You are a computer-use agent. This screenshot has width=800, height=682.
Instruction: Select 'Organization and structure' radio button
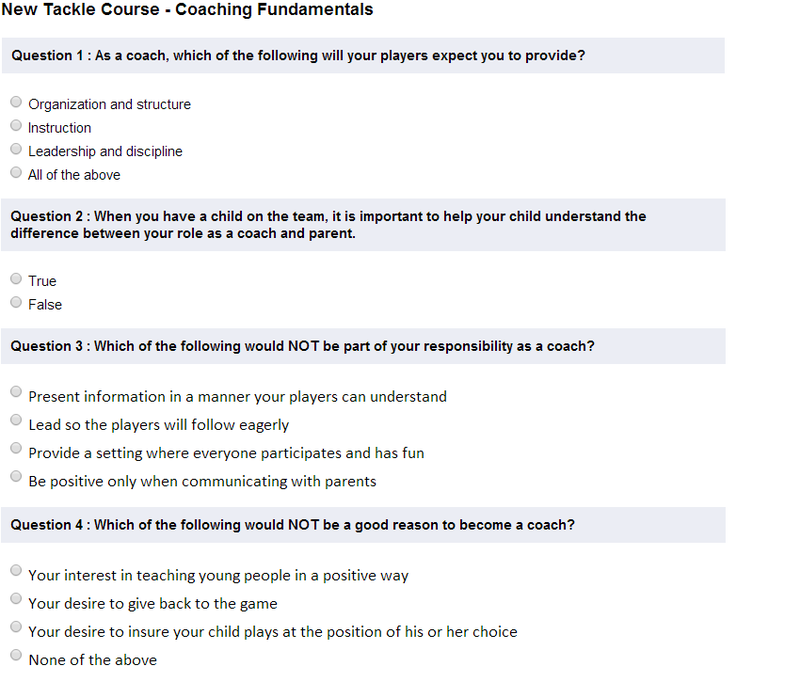coord(16,102)
